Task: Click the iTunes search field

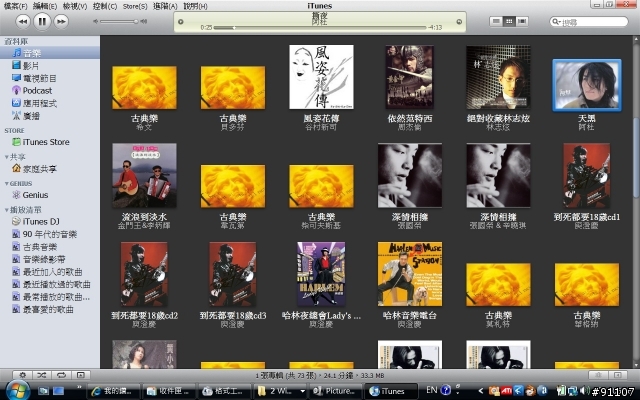Action: (x=589, y=22)
